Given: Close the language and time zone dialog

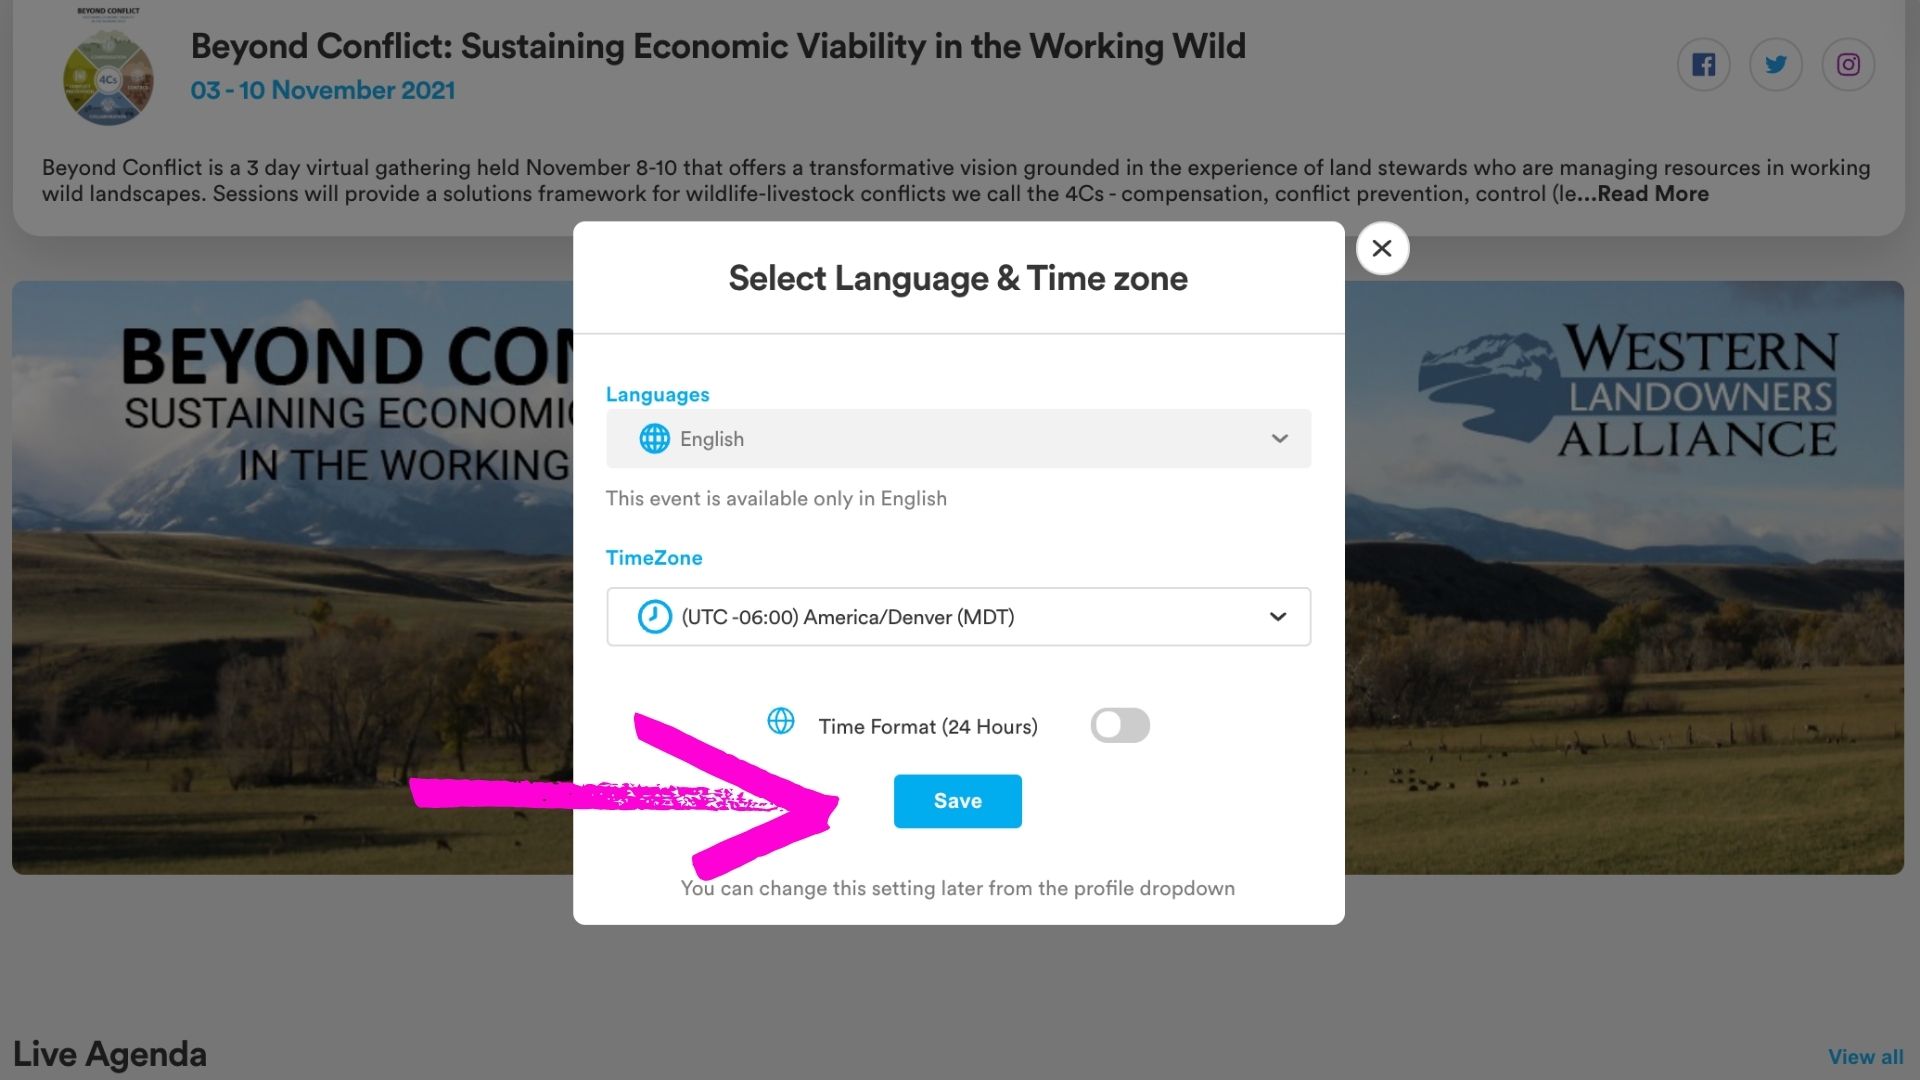Looking at the screenshot, I should [x=1382, y=248].
